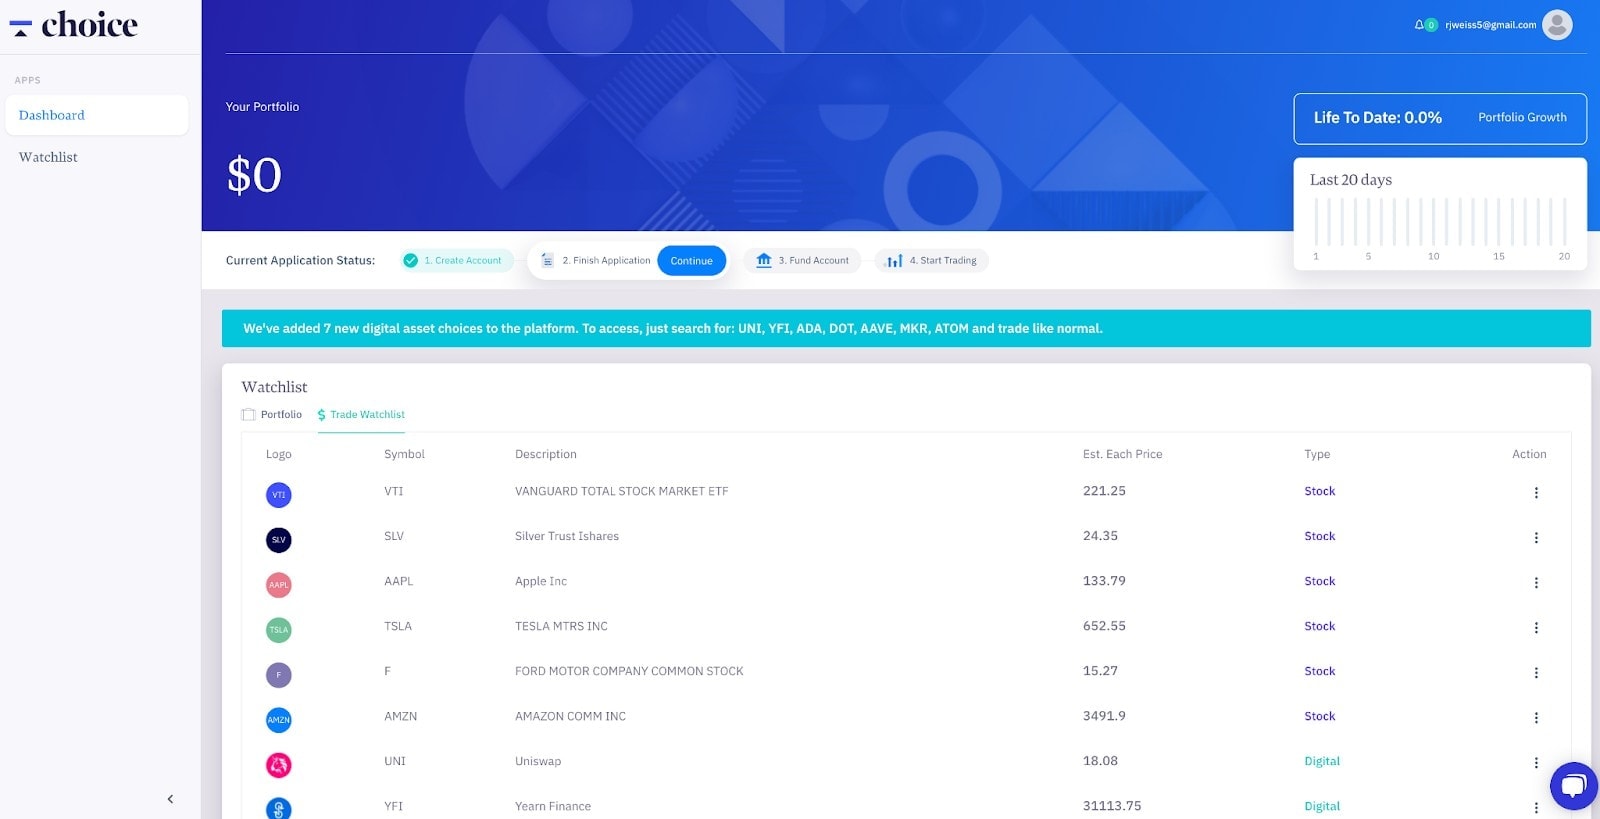Image resolution: width=1600 pixels, height=819 pixels.
Task: Click the Silver Trust Ishares description
Action: pos(567,536)
